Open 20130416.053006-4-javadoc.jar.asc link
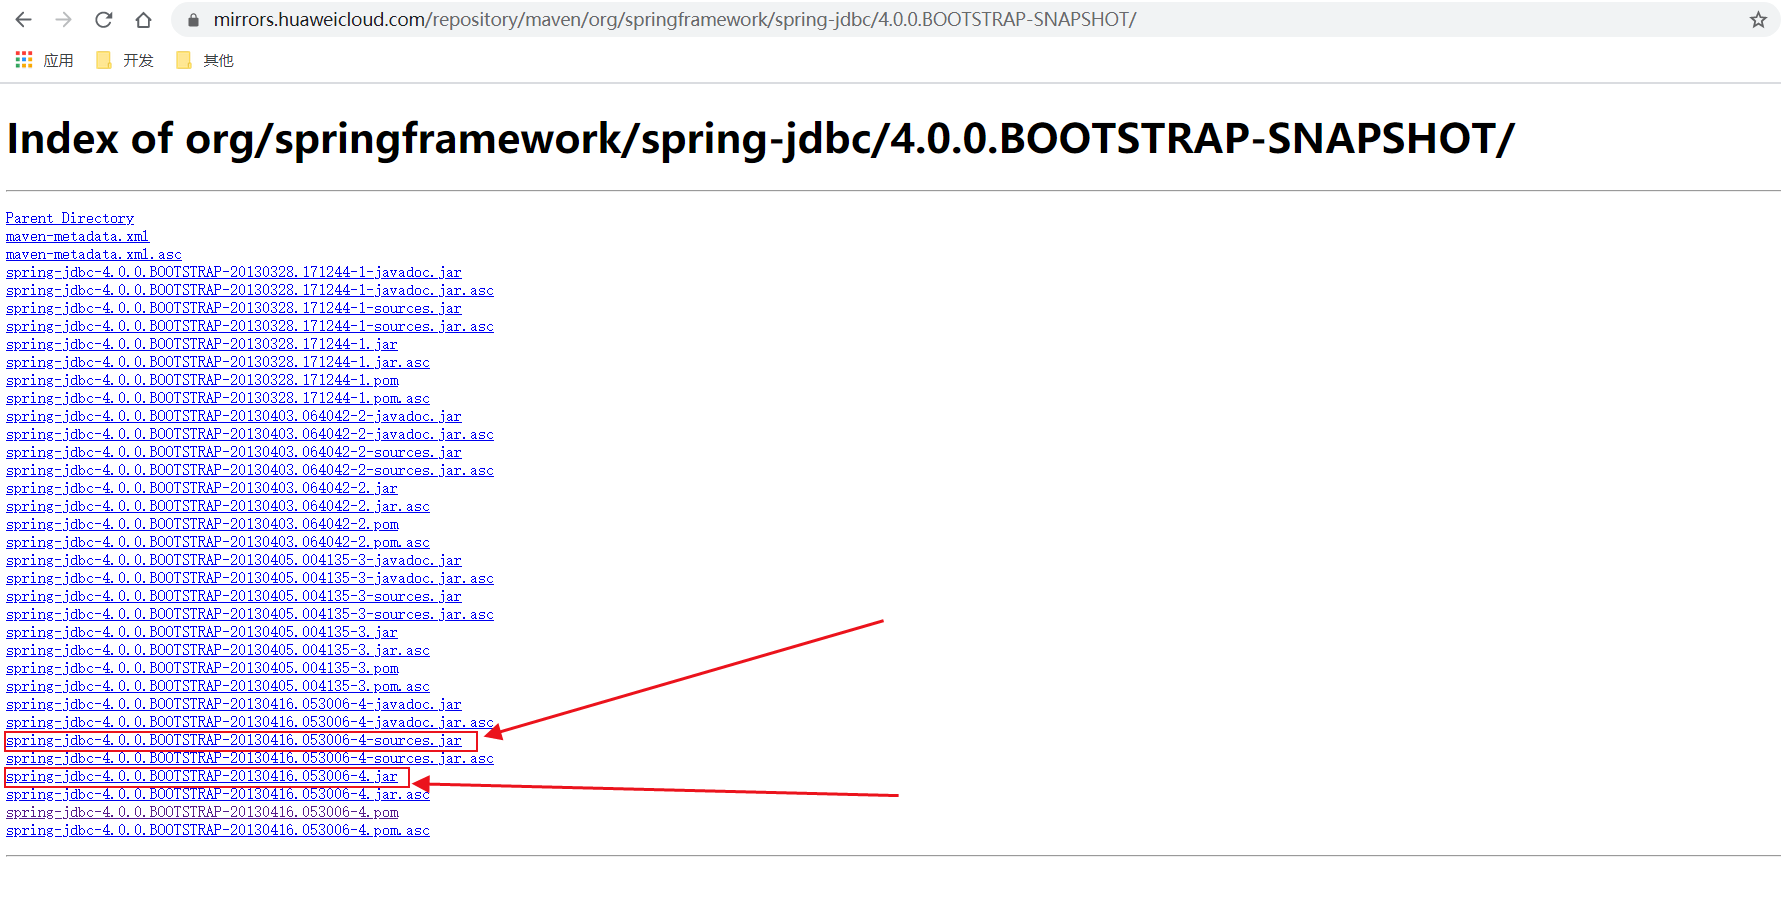This screenshot has height=904, width=1781. 250,722
